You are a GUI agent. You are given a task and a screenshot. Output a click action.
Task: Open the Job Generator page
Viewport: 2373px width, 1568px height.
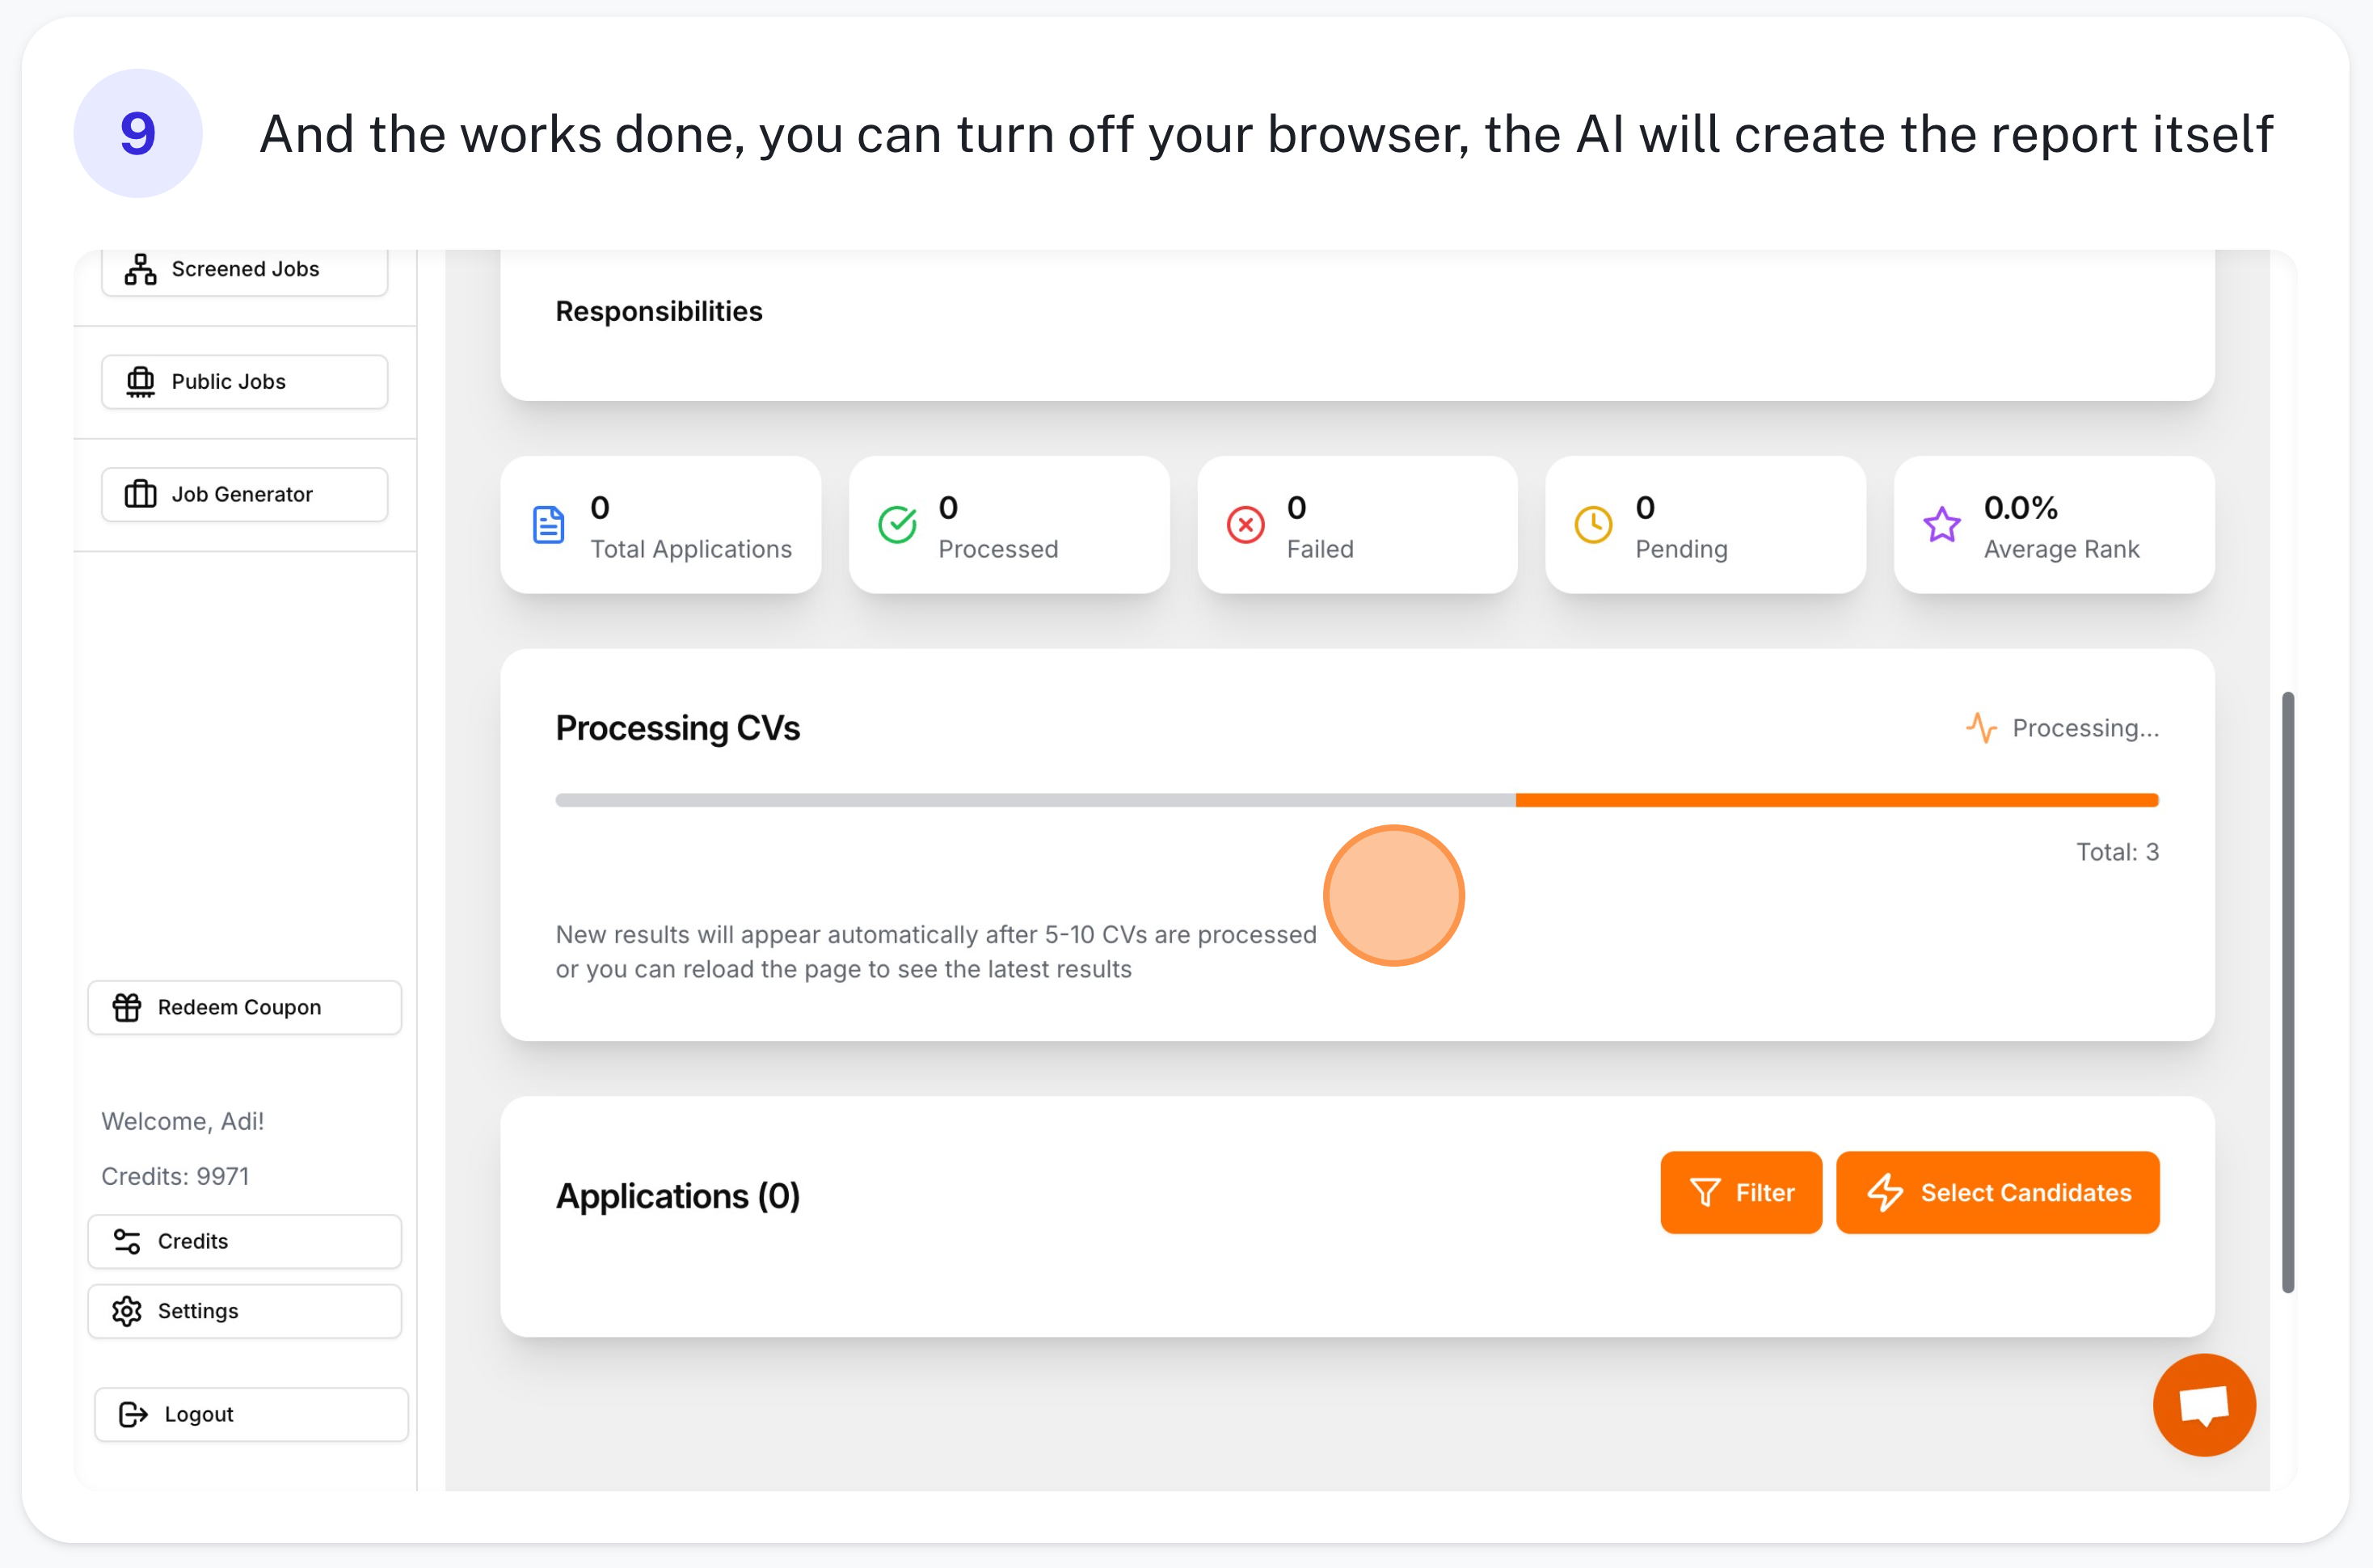245,494
